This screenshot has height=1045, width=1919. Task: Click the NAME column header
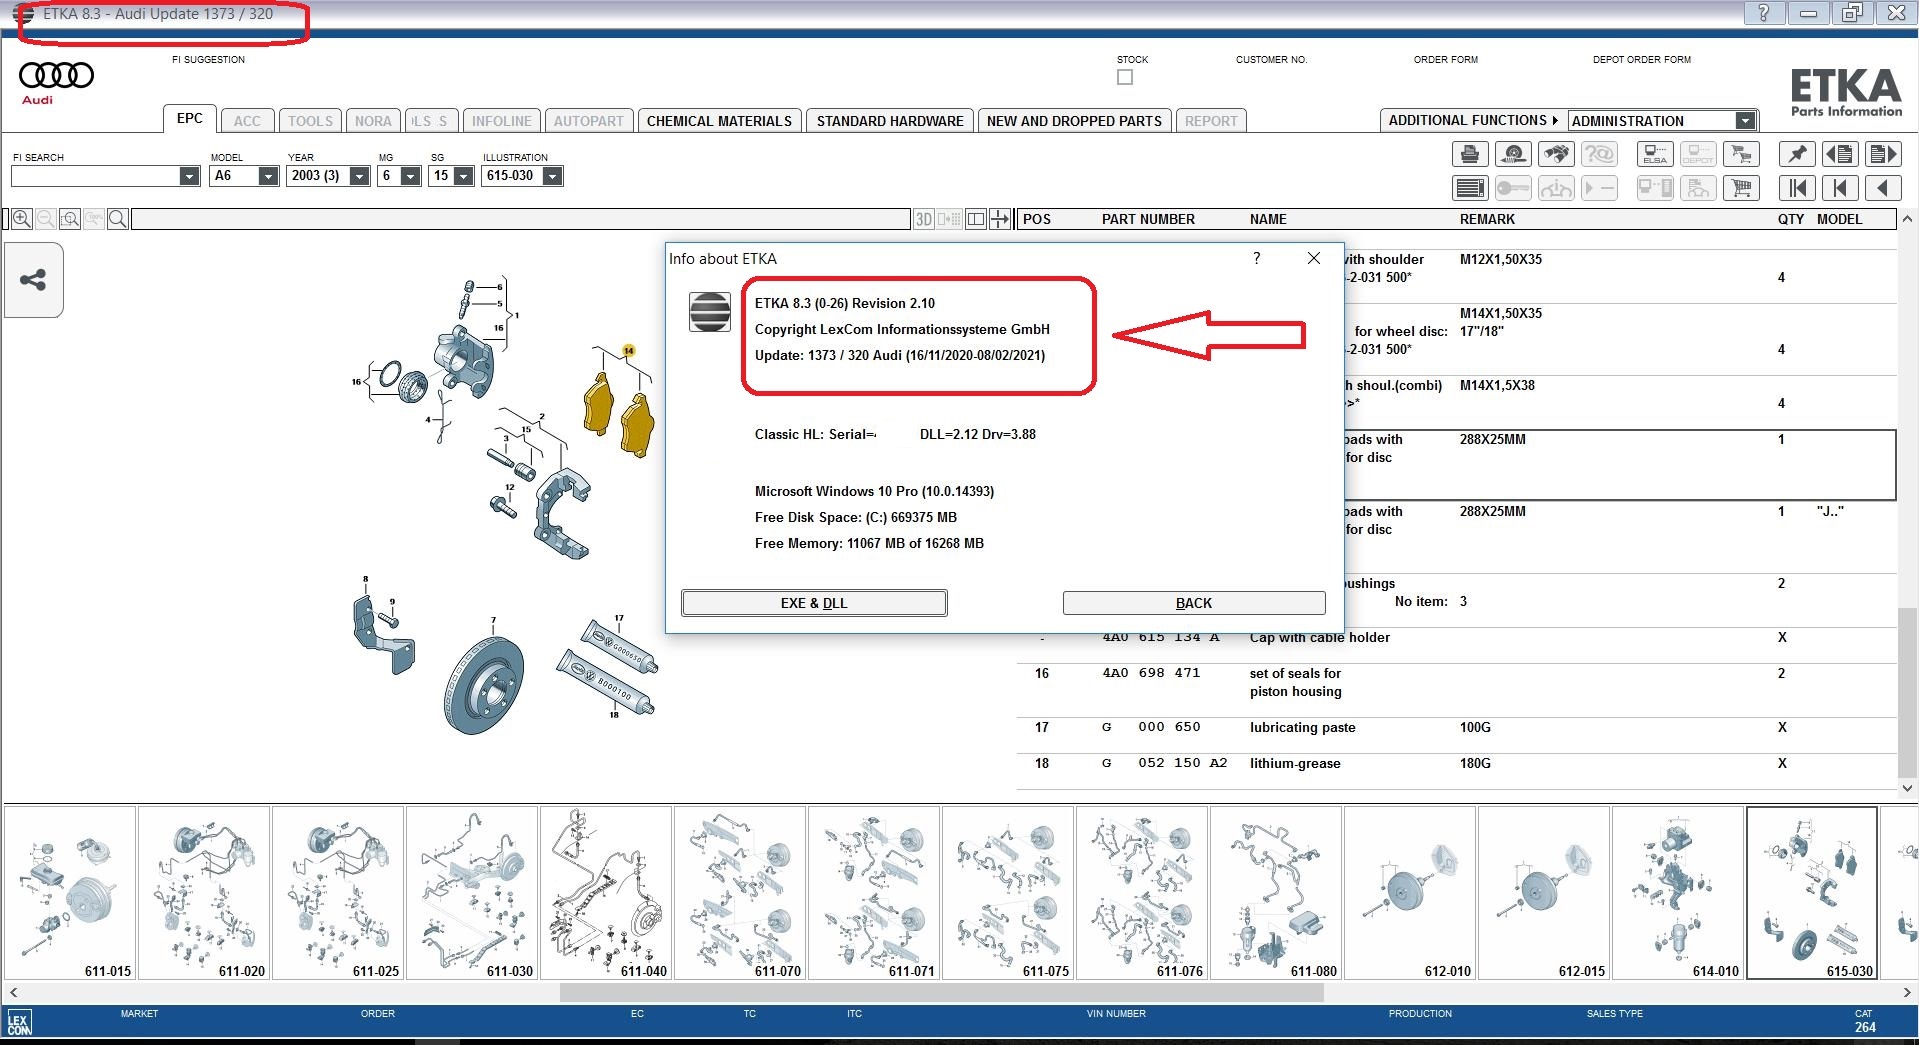click(x=1268, y=219)
